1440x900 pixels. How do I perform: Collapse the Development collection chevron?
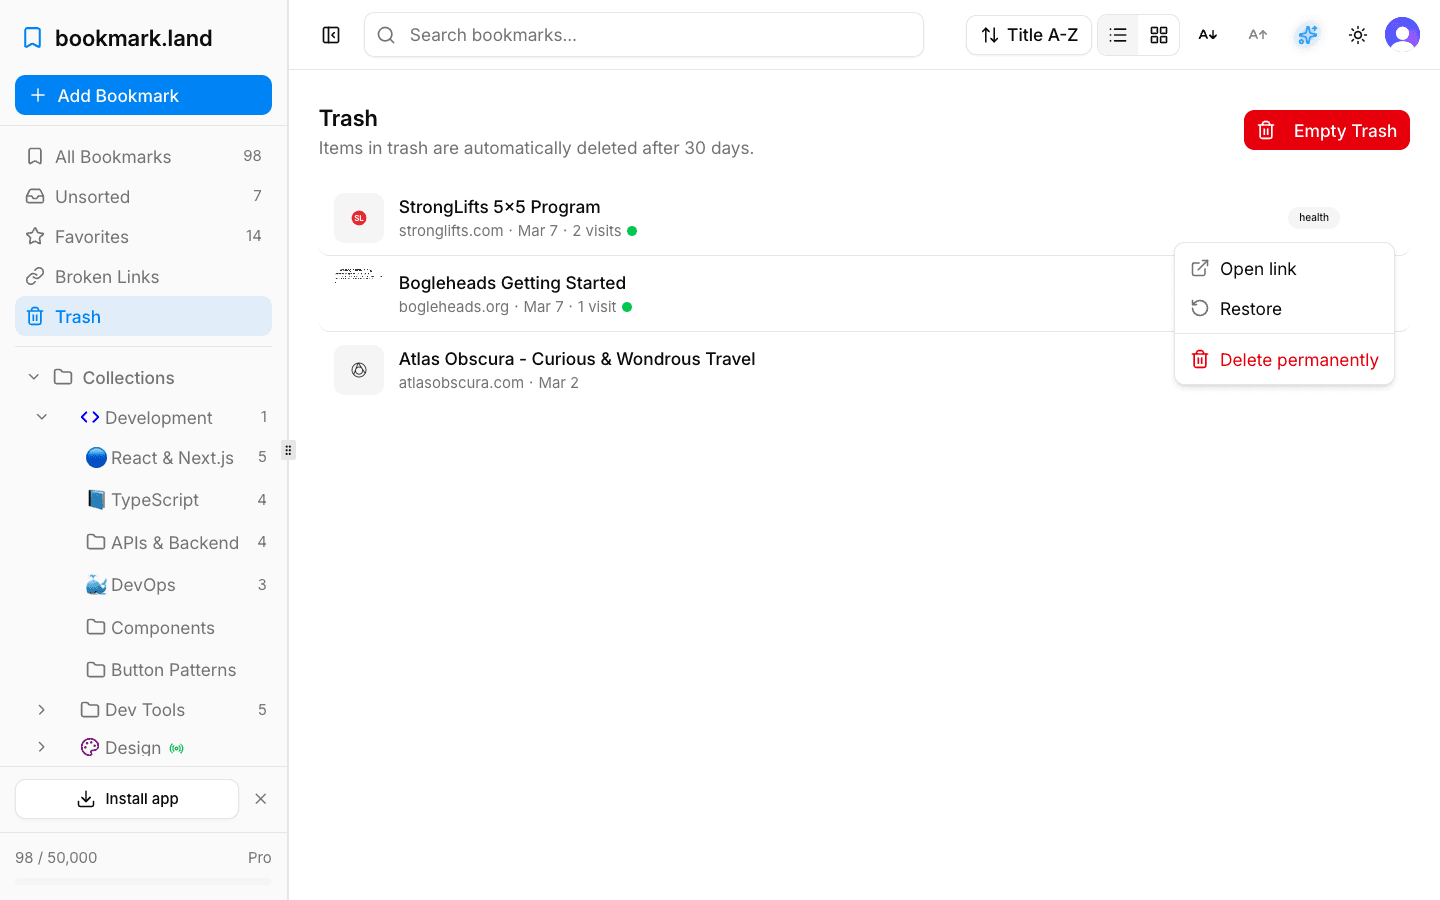pos(42,417)
